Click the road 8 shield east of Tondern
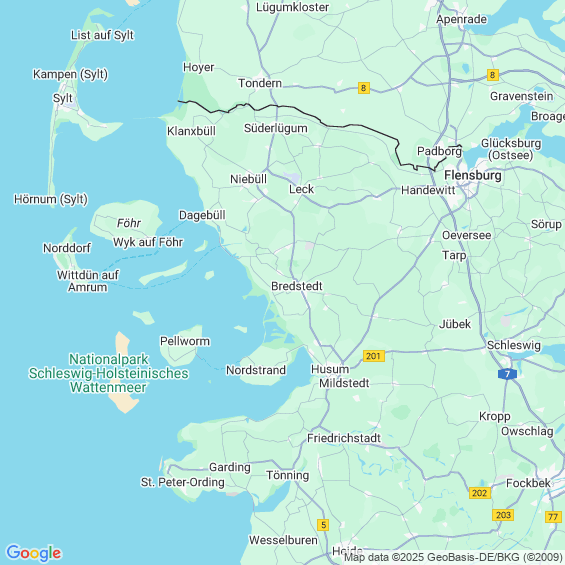 tap(364, 88)
